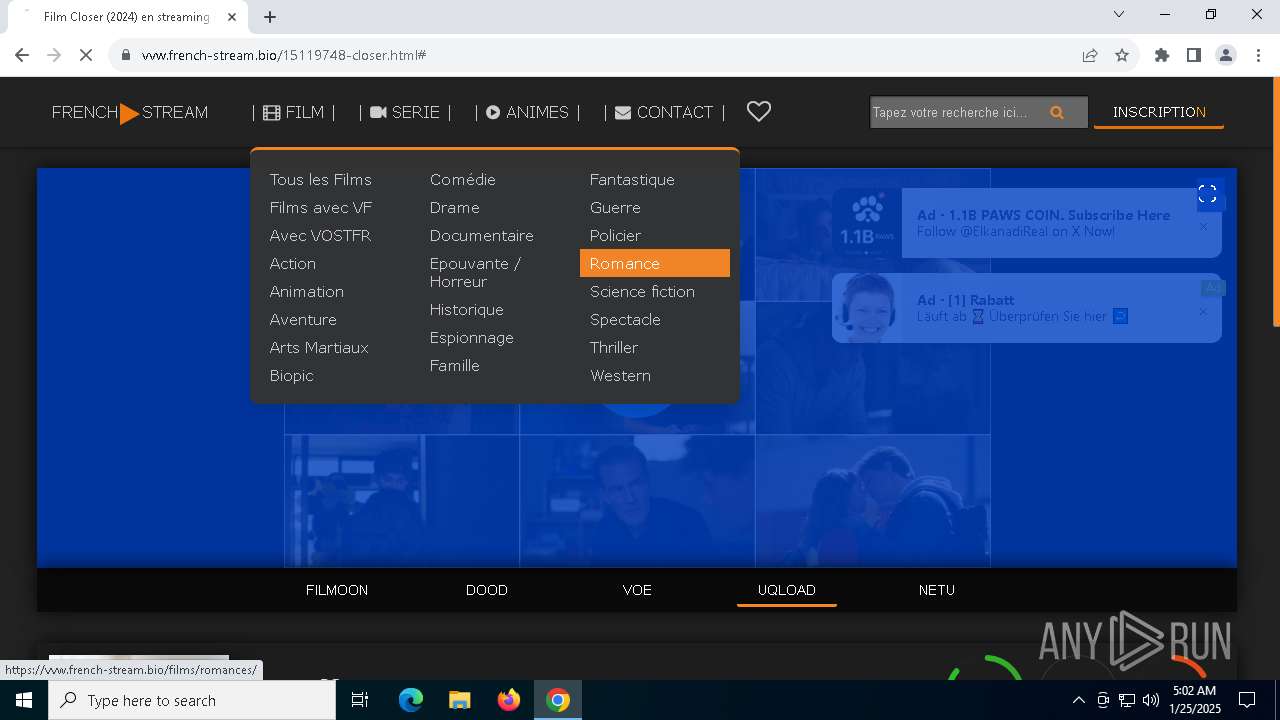The image size is (1280, 720).
Task: Expand the tab search chevron
Action: [1119, 14]
